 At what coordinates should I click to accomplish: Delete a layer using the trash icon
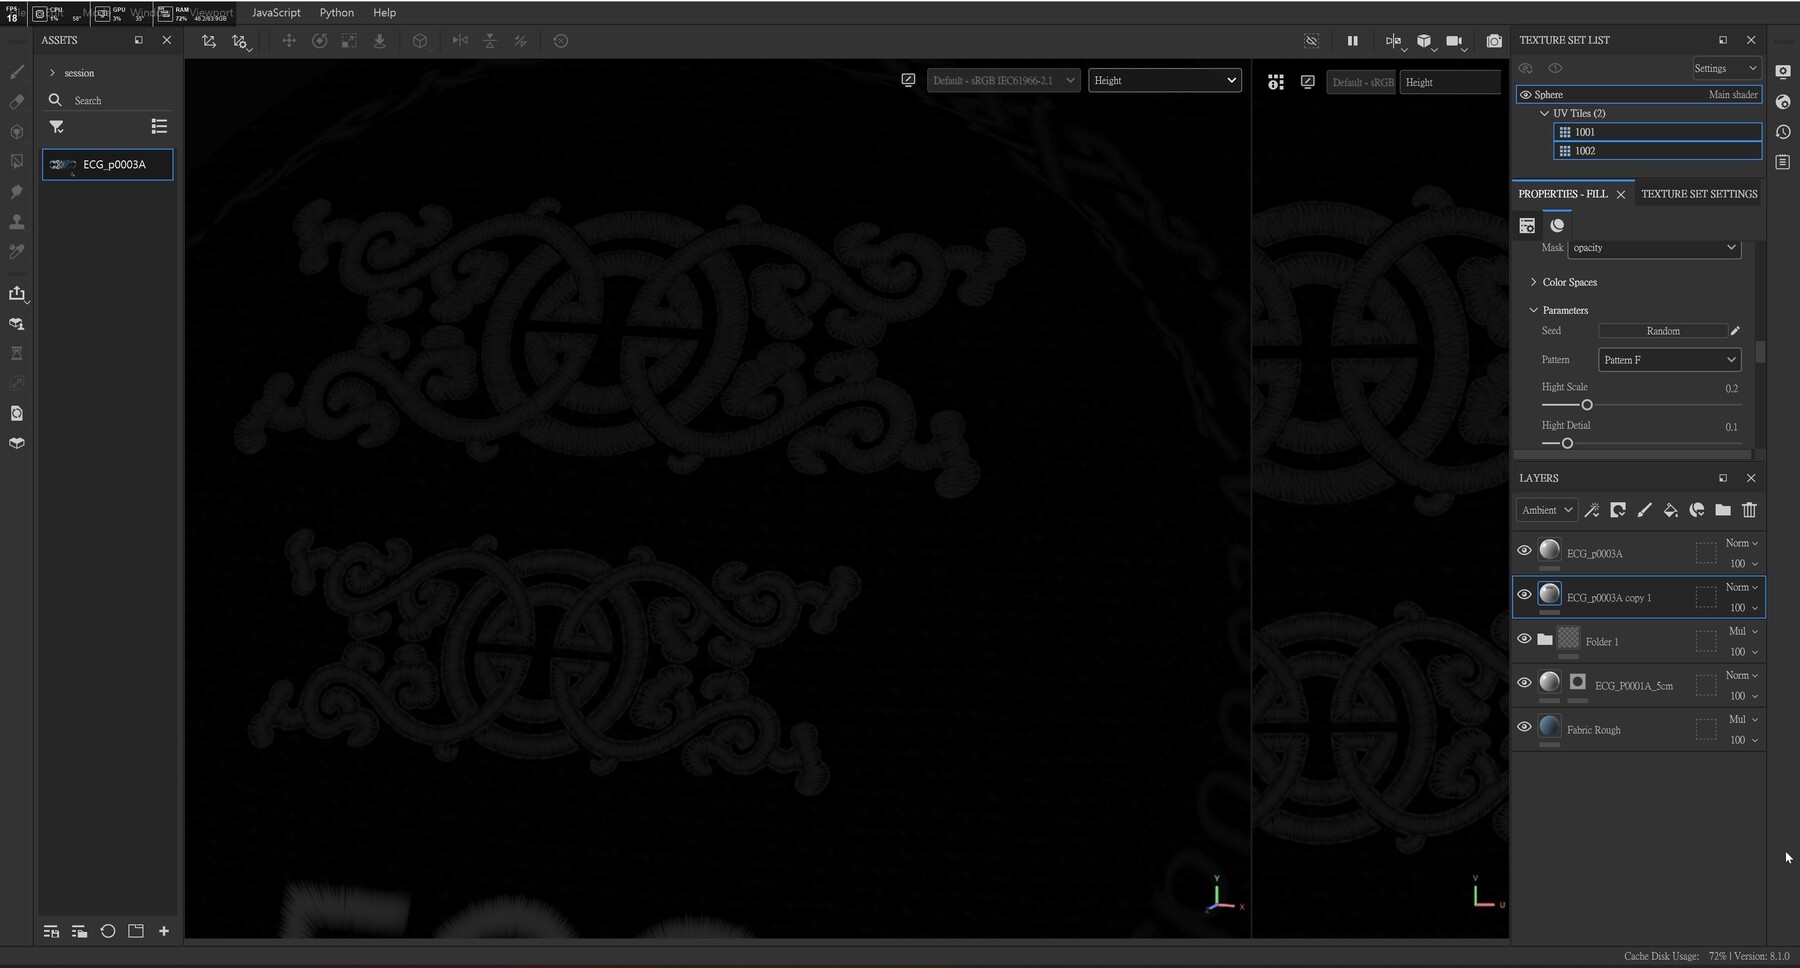click(1749, 510)
